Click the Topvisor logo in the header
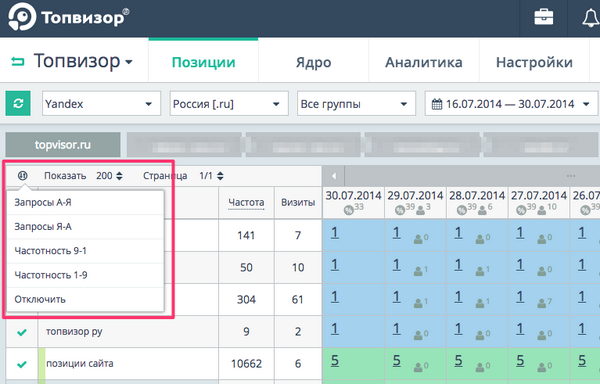This screenshot has width=600, height=384. point(69,17)
